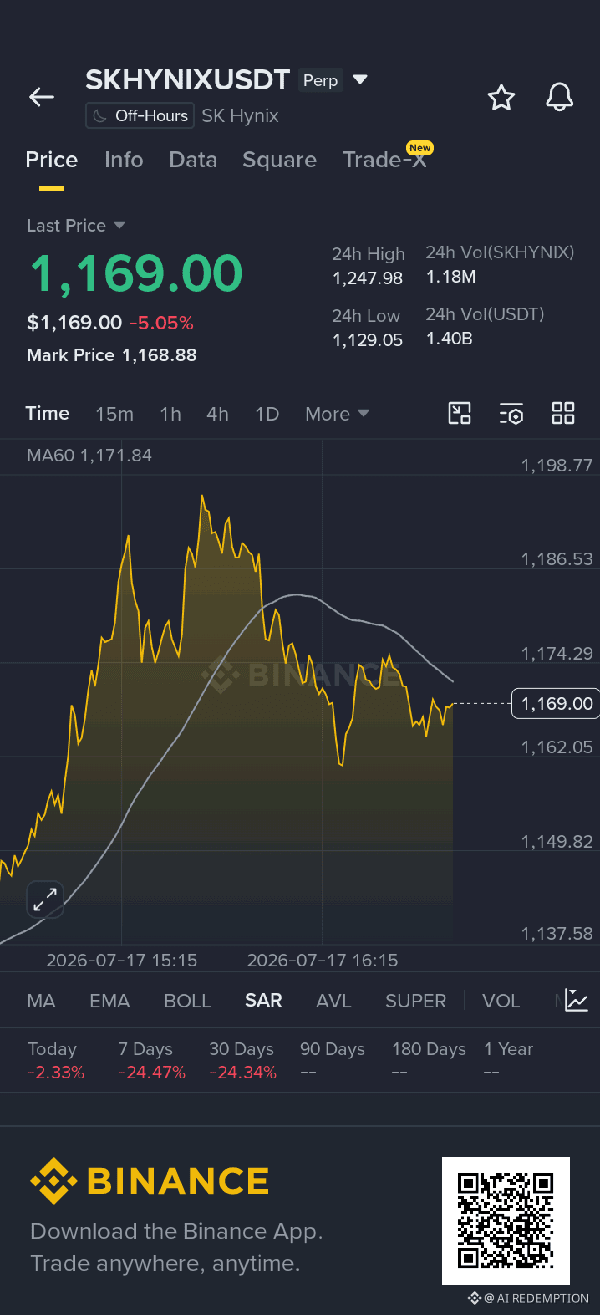Open price alert bell icon

coord(559,97)
